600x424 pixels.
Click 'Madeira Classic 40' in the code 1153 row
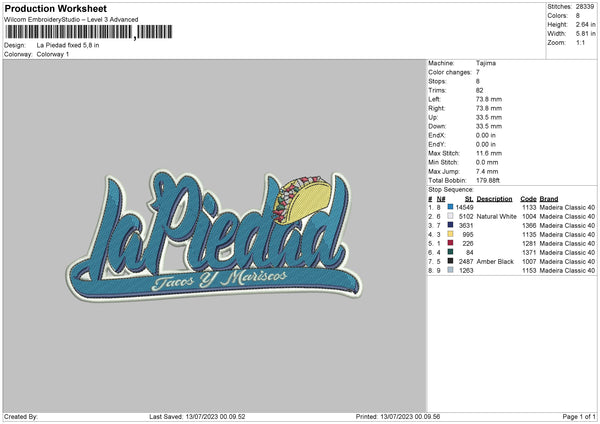567,271
